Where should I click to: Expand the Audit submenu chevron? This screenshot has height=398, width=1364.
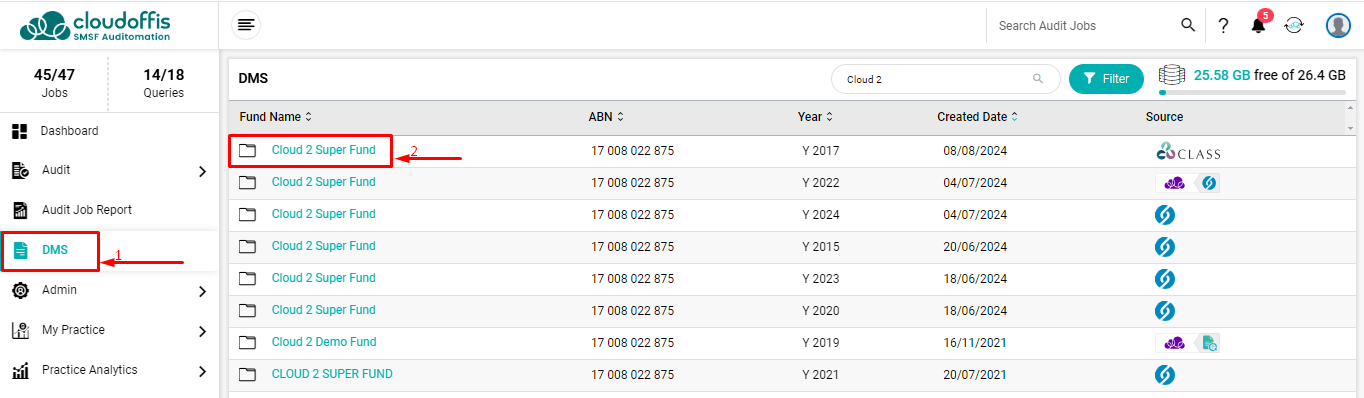coord(203,172)
